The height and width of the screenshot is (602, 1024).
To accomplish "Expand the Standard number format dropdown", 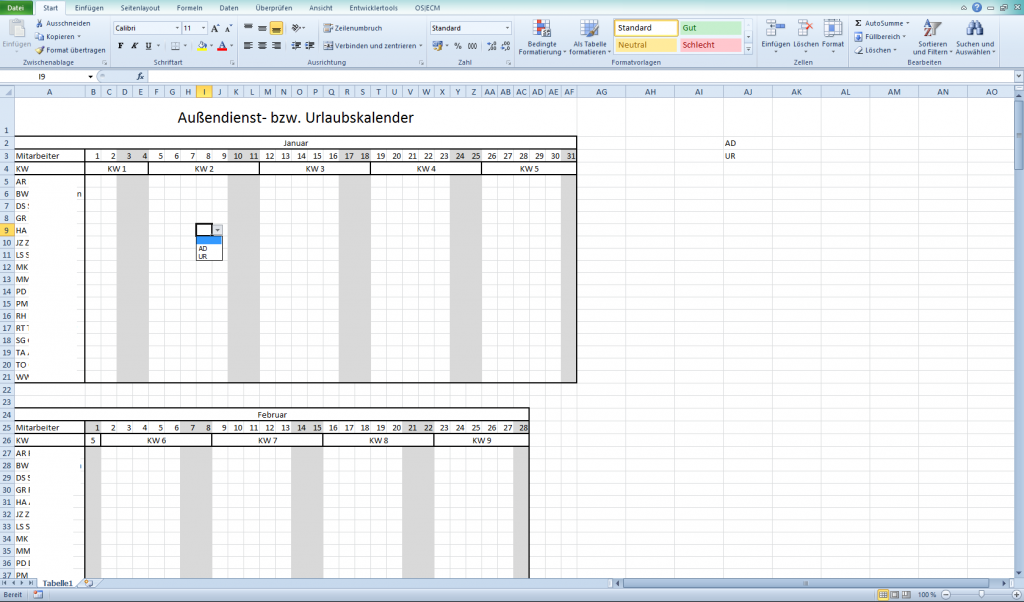I will tap(507, 28).
